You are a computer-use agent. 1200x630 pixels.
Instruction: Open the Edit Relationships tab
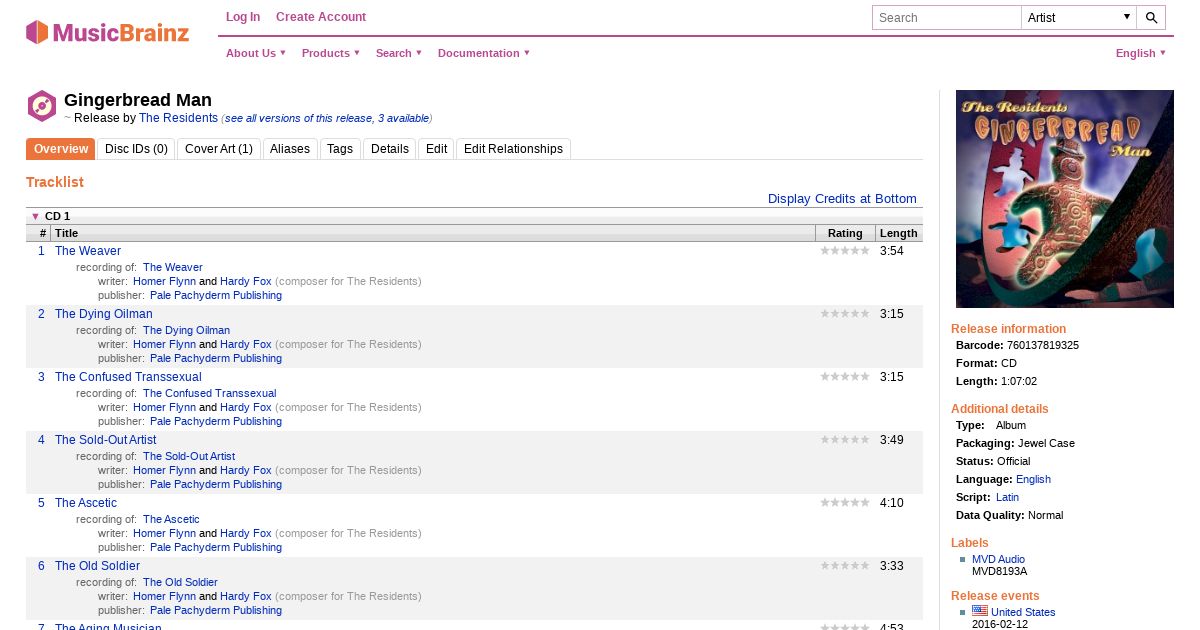pyautogui.click(x=513, y=149)
